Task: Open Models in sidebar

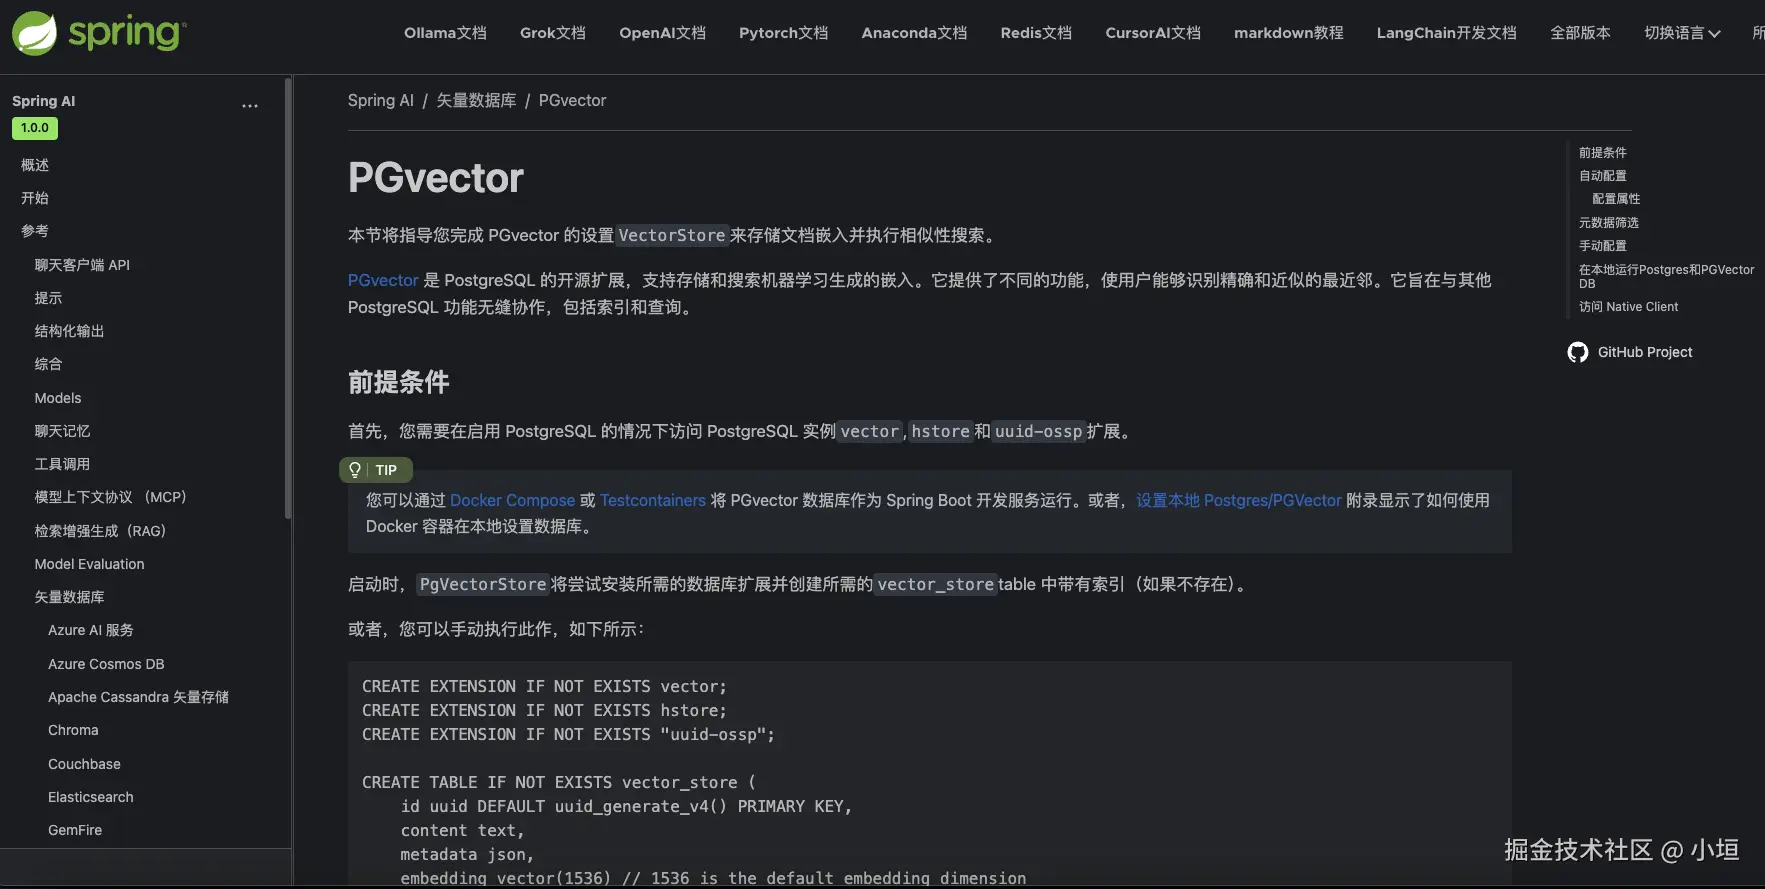Action: pyautogui.click(x=58, y=398)
